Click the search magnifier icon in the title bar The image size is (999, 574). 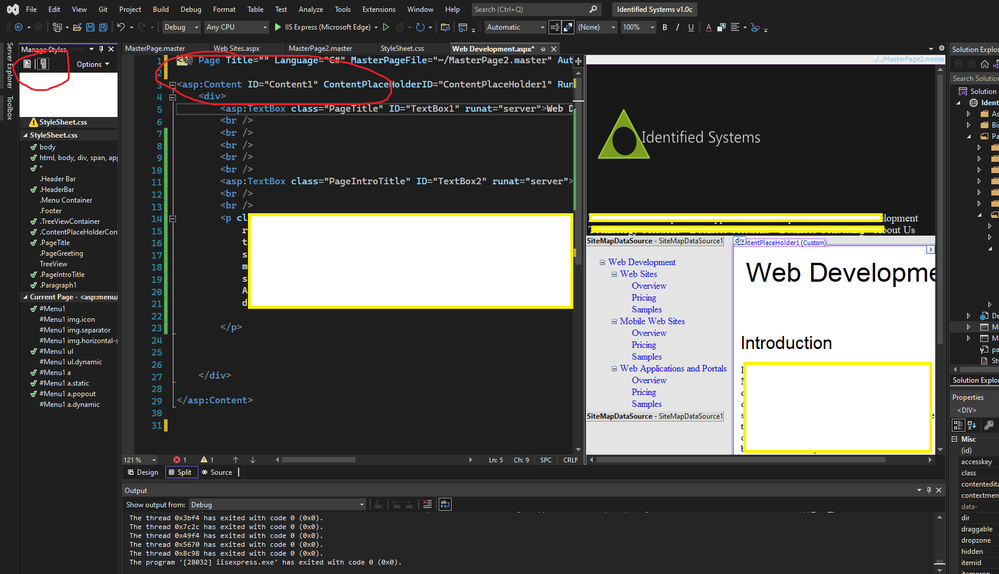(593, 10)
